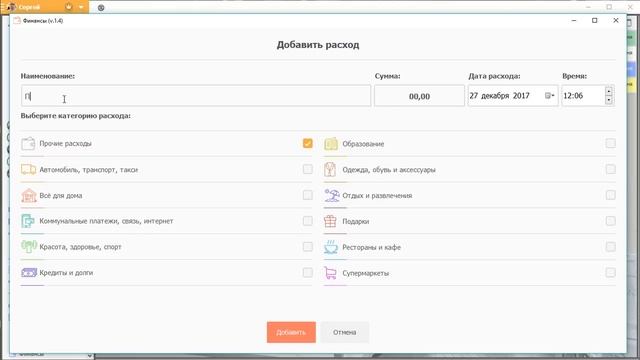Open the dropdown arrow in the orange tab of the background window

[81, 7]
